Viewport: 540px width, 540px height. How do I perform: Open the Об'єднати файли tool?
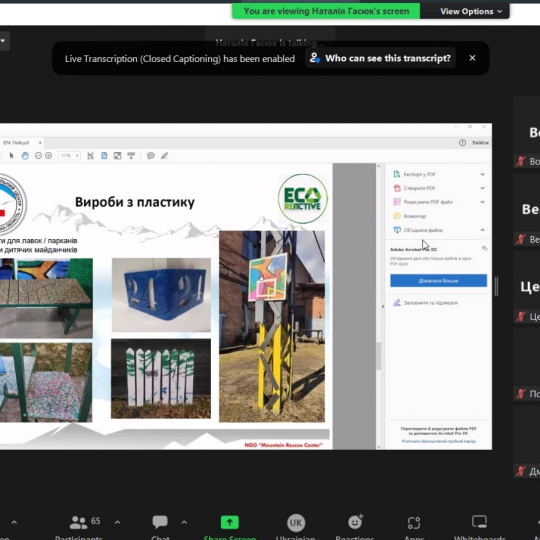[x=418, y=230]
